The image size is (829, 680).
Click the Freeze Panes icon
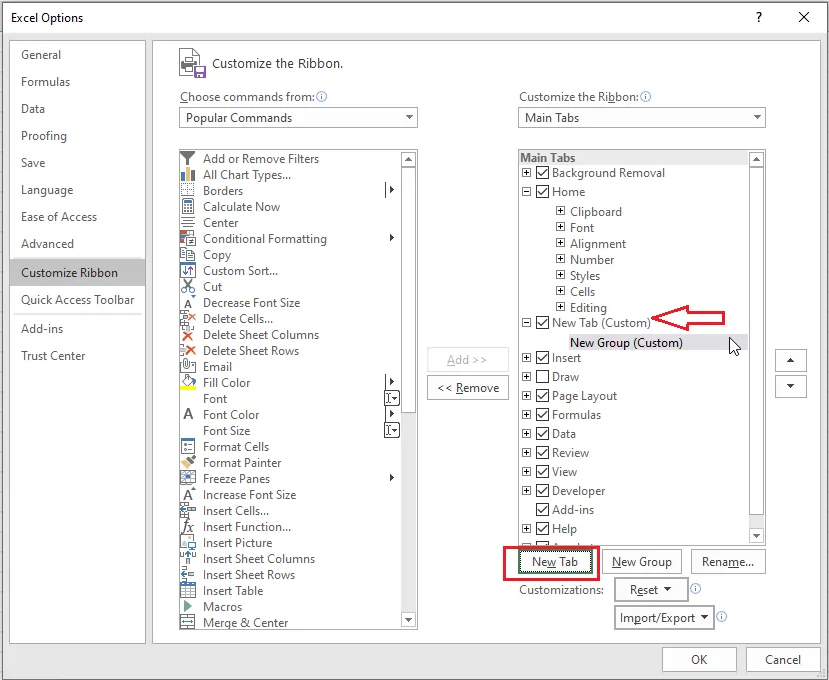(188, 479)
